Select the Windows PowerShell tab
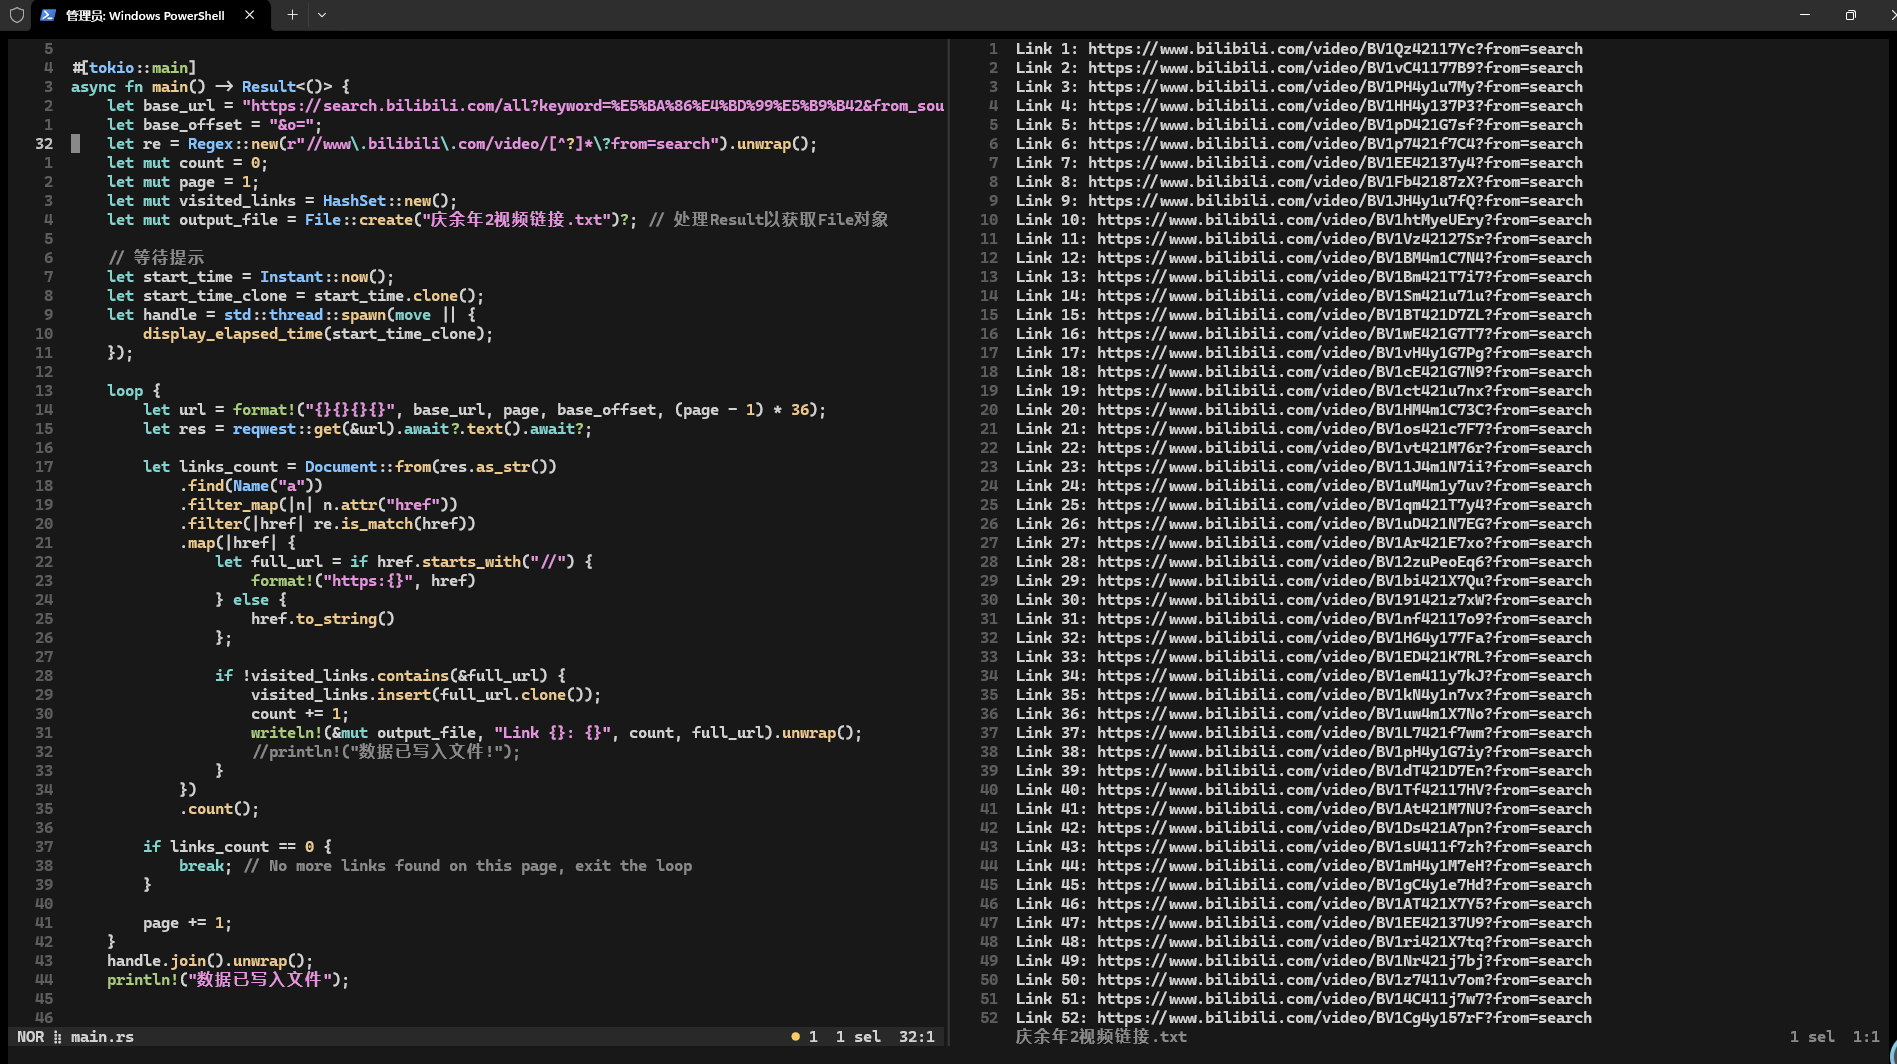Image resolution: width=1897 pixels, height=1064 pixels. pos(148,15)
